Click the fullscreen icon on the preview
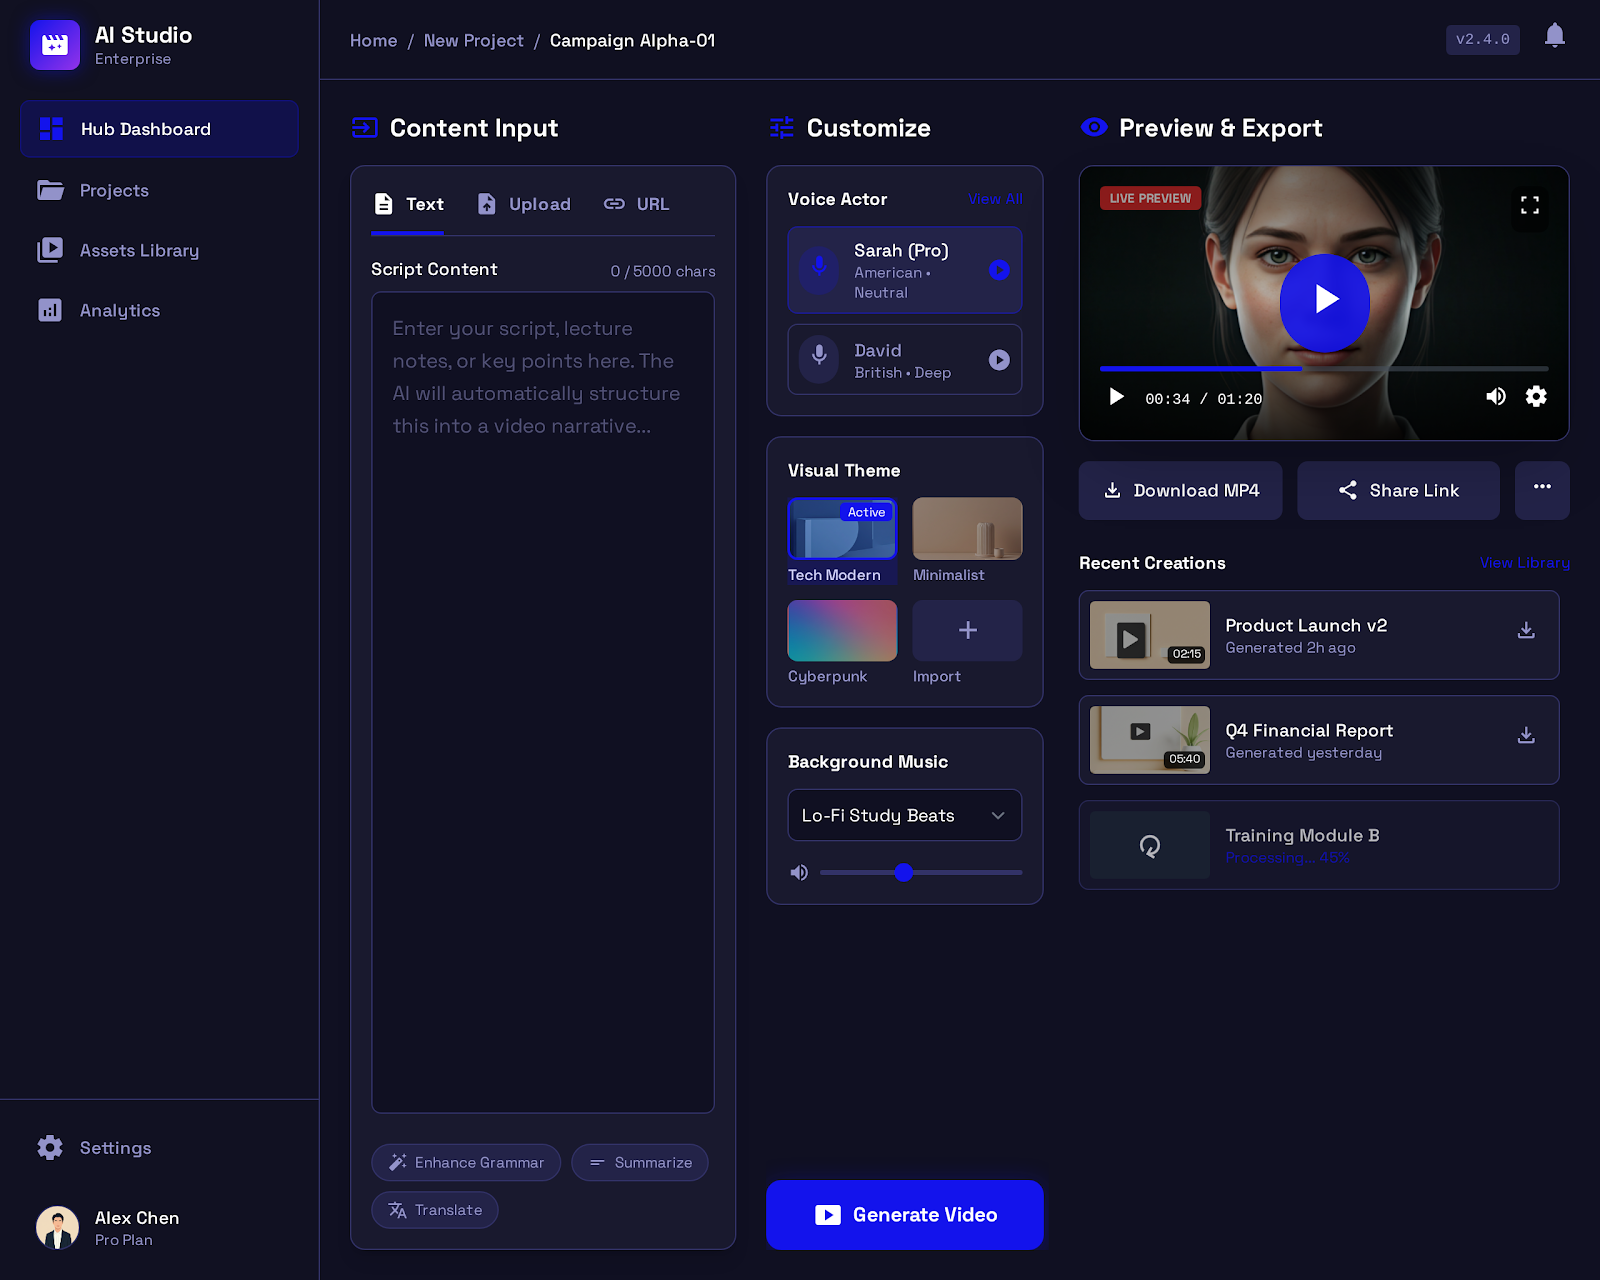Image resolution: width=1600 pixels, height=1280 pixels. click(x=1529, y=206)
